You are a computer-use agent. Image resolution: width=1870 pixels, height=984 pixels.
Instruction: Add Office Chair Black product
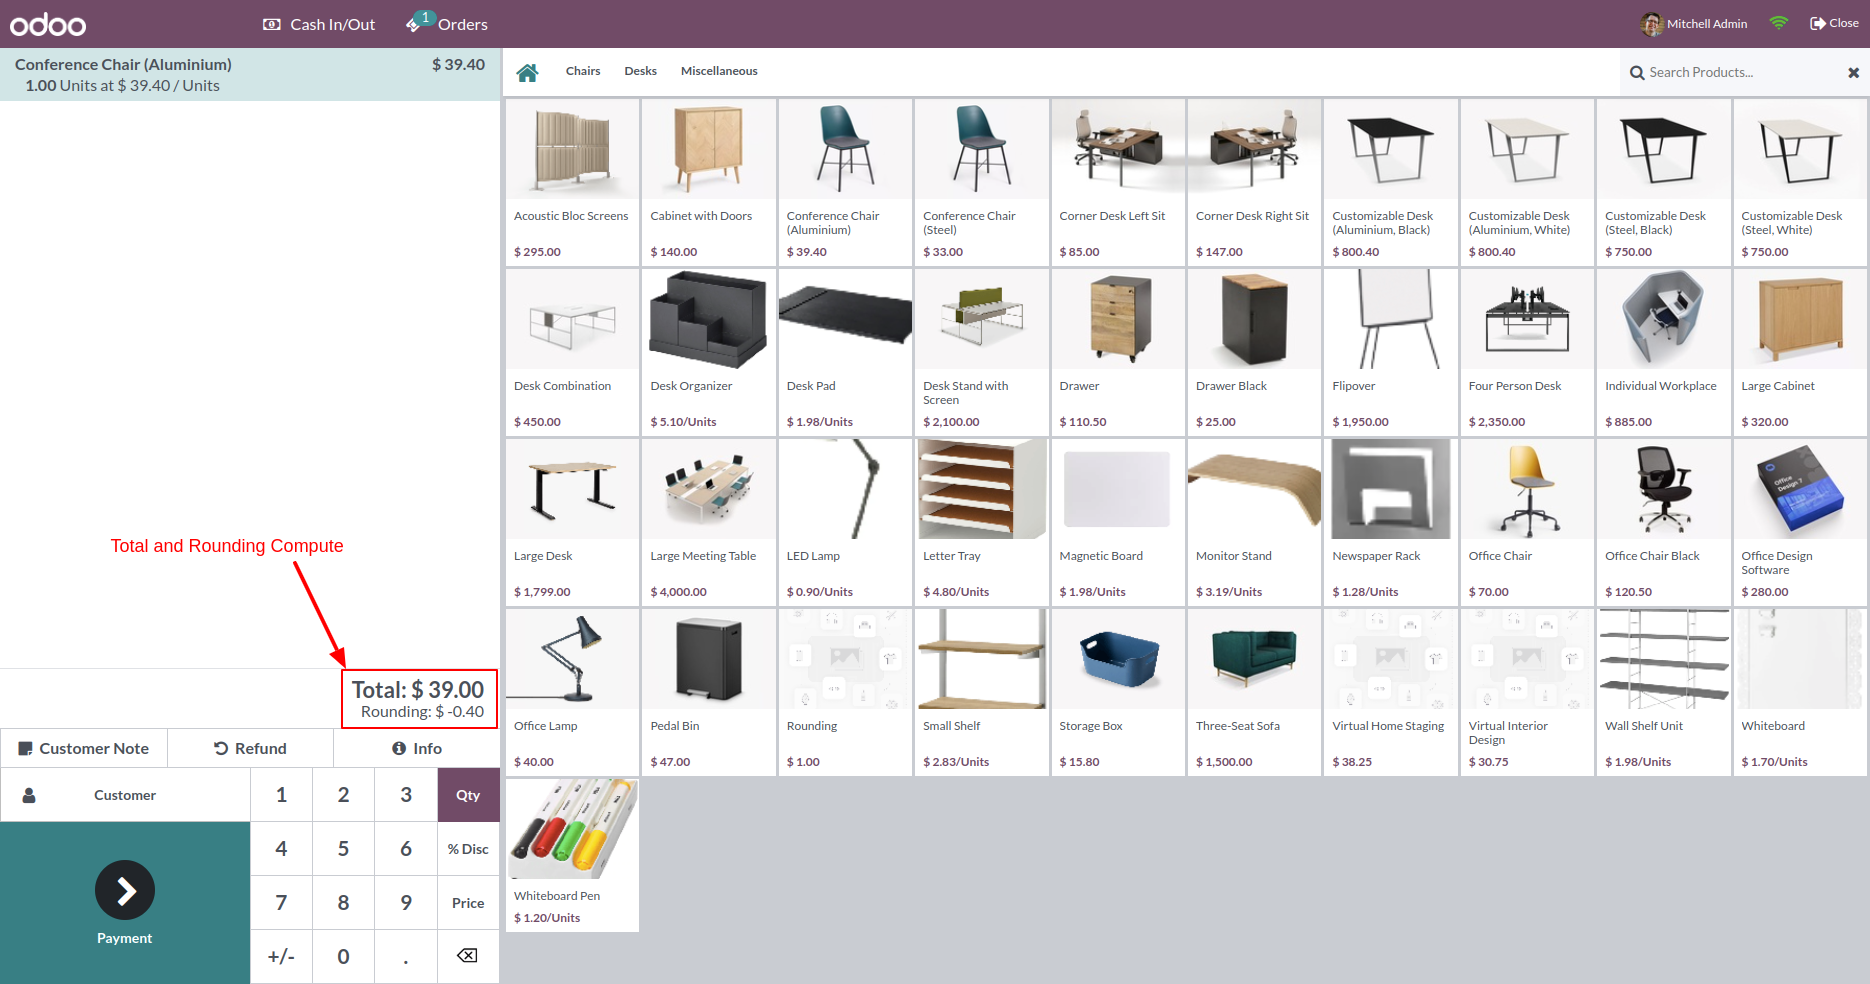click(x=1664, y=522)
